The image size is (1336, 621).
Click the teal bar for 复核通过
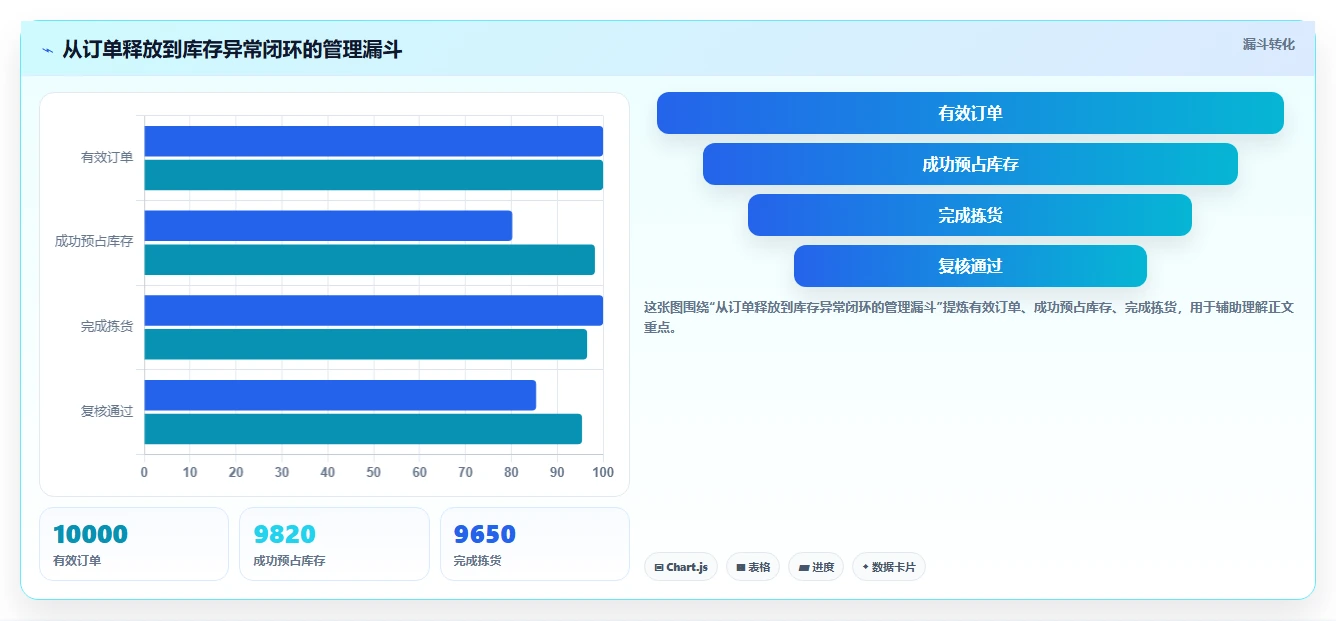click(x=363, y=429)
